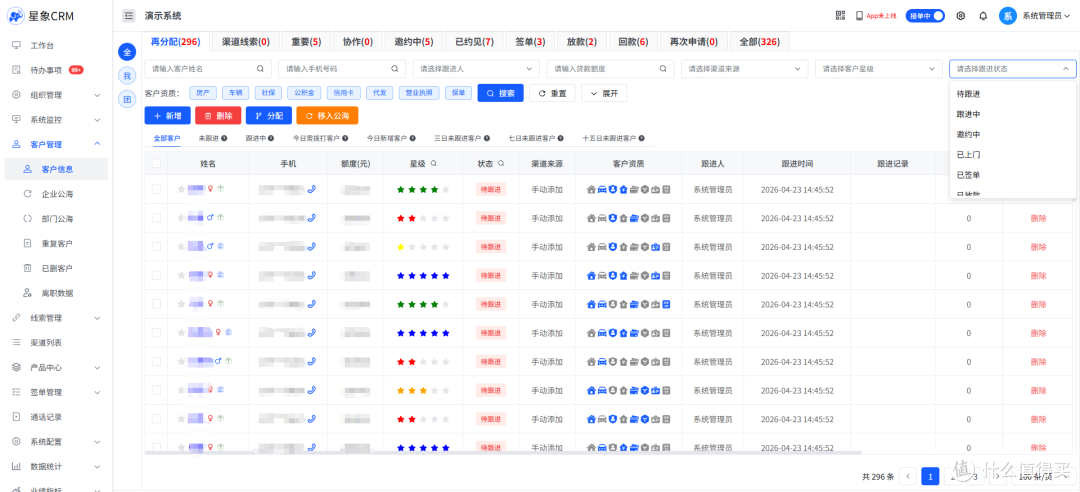The width and height of the screenshot is (1080, 492).
Task: Open the QR code icon in header
Action: pyautogui.click(x=840, y=15)
